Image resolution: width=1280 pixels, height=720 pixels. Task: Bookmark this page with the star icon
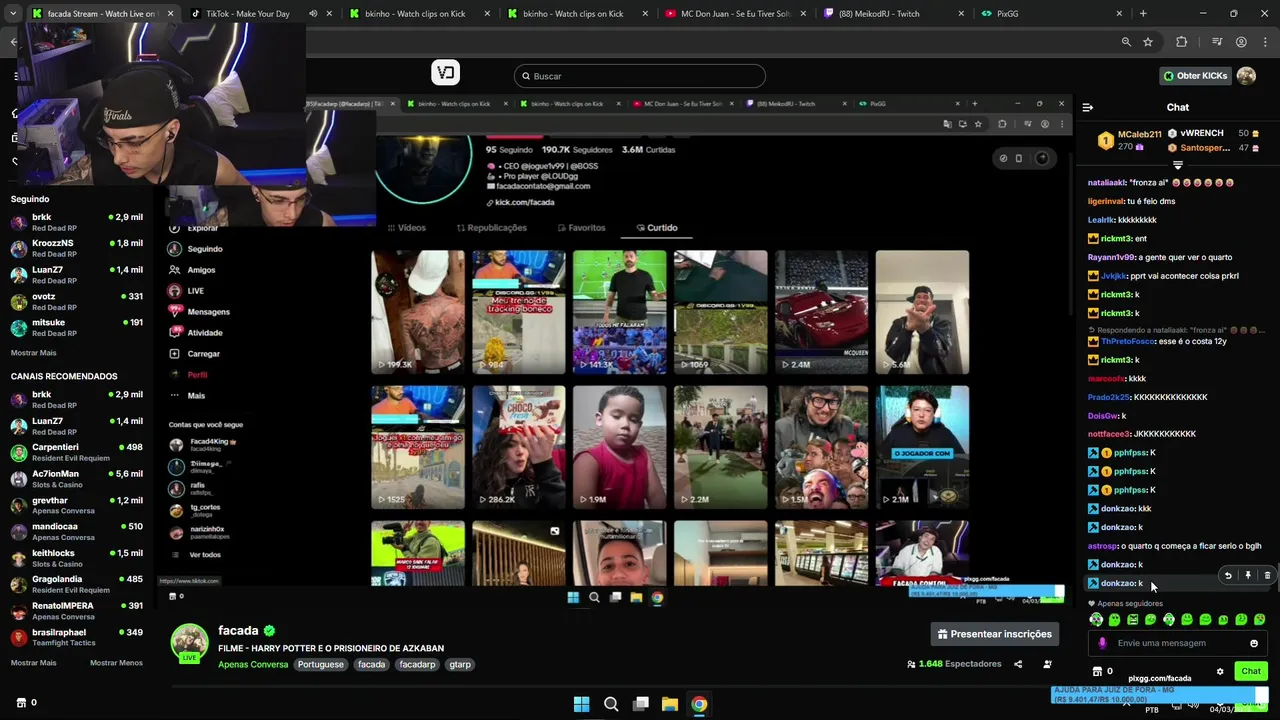coord(1148,42)
